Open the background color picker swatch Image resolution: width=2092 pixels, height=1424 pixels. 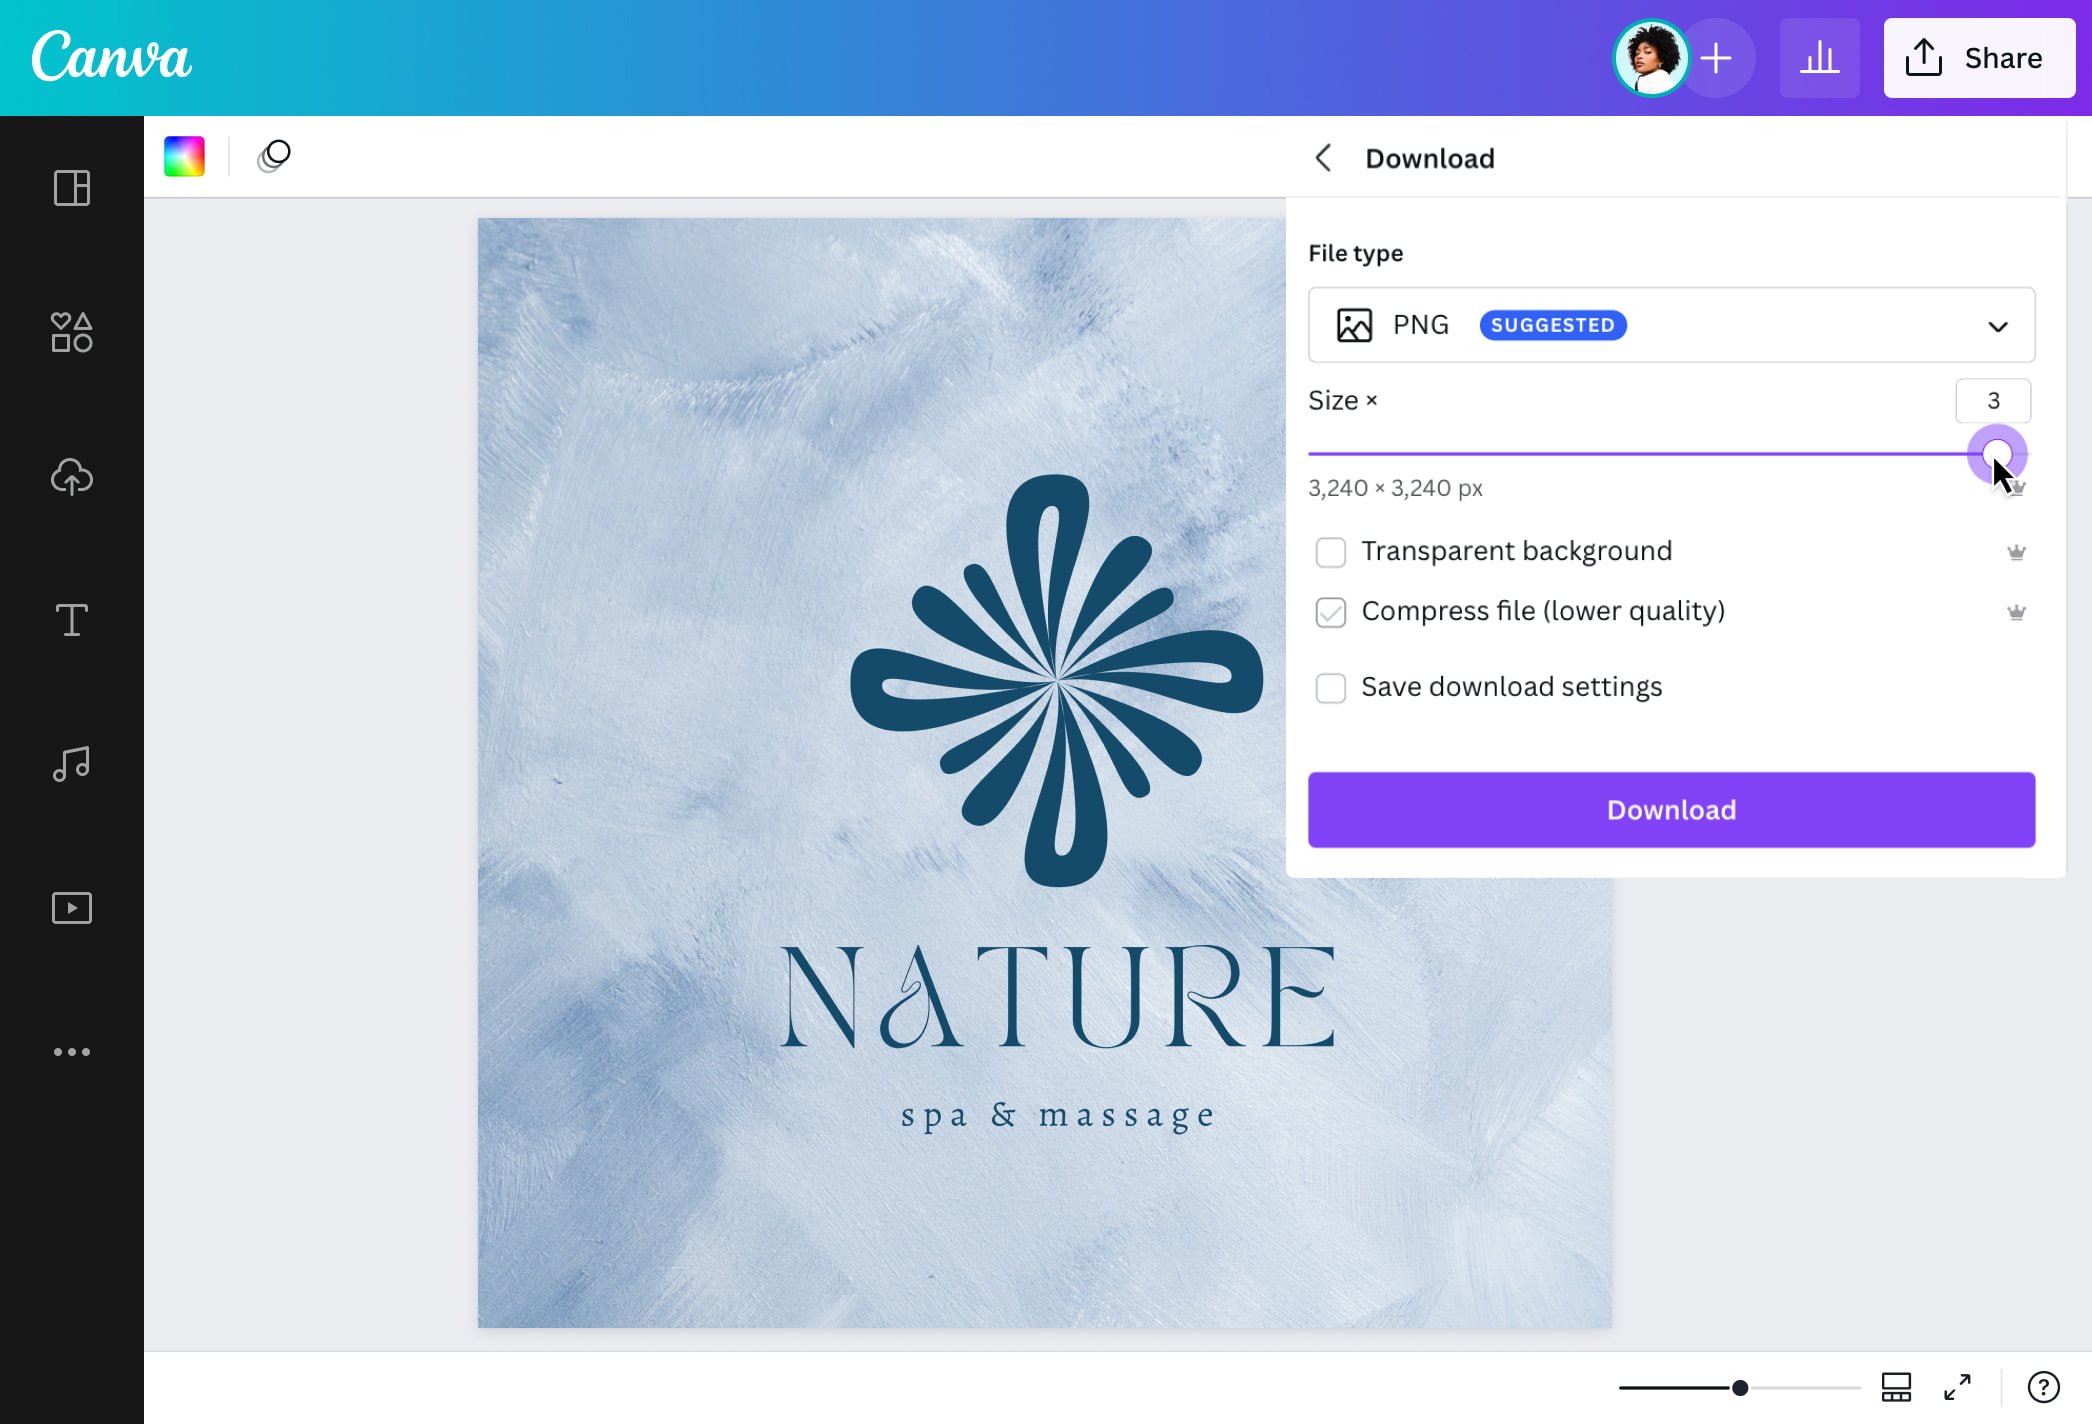tap(184, 156)
